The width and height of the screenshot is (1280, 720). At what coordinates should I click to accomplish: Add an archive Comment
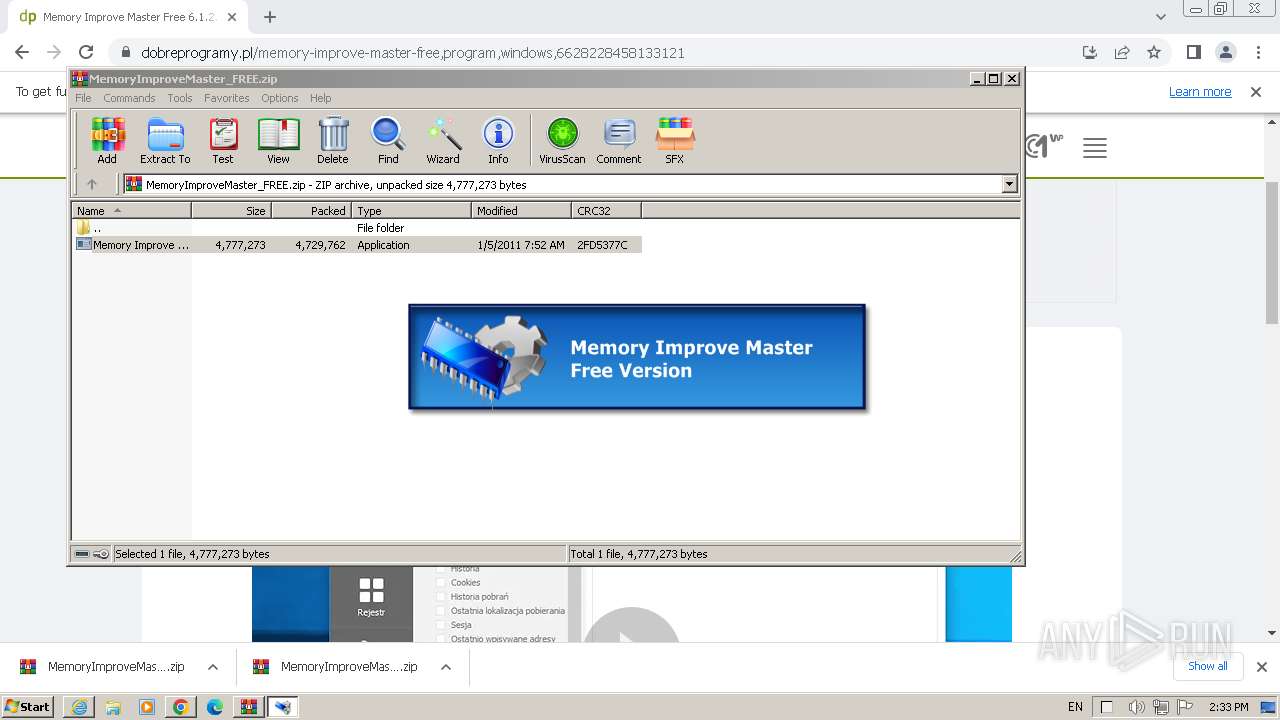coord(619,141)
